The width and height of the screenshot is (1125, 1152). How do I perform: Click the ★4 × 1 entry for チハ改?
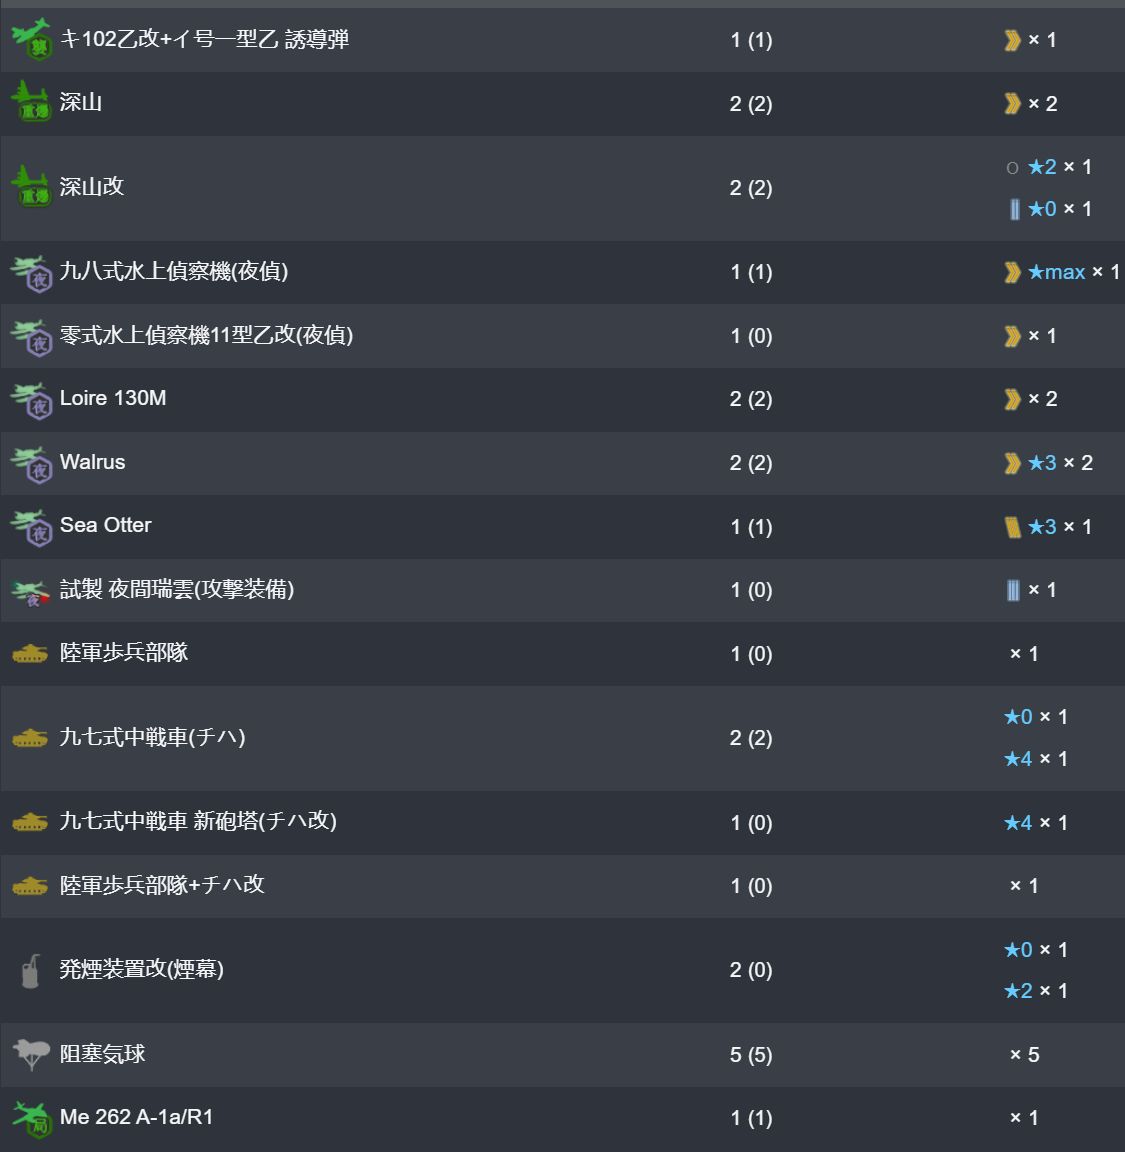click(1035, 823)
